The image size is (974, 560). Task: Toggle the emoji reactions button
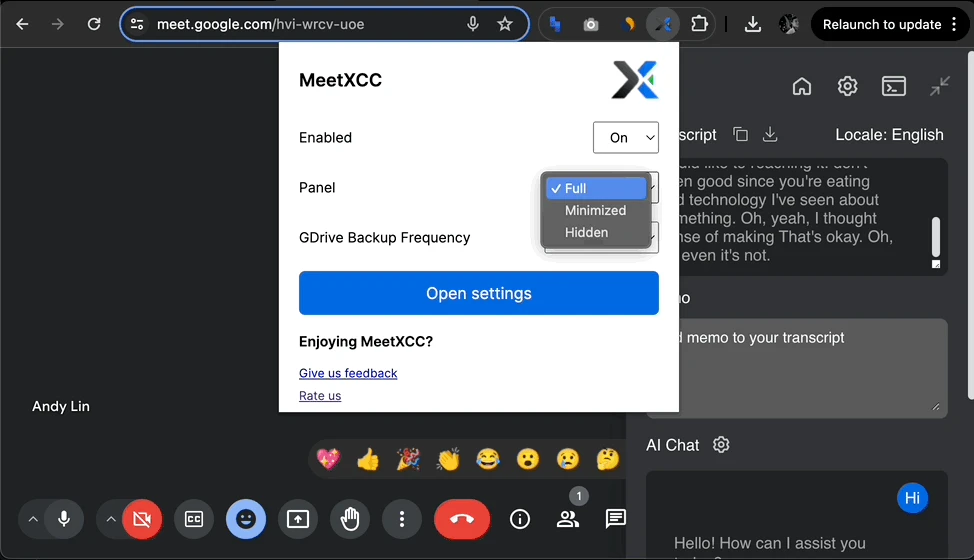[x=246, y=519]
